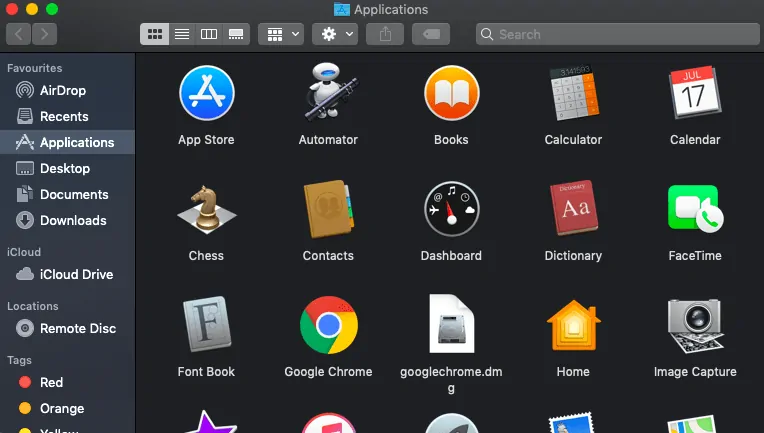
Task: Open Recents in the sidebar
Action: [x=67, y=116]
